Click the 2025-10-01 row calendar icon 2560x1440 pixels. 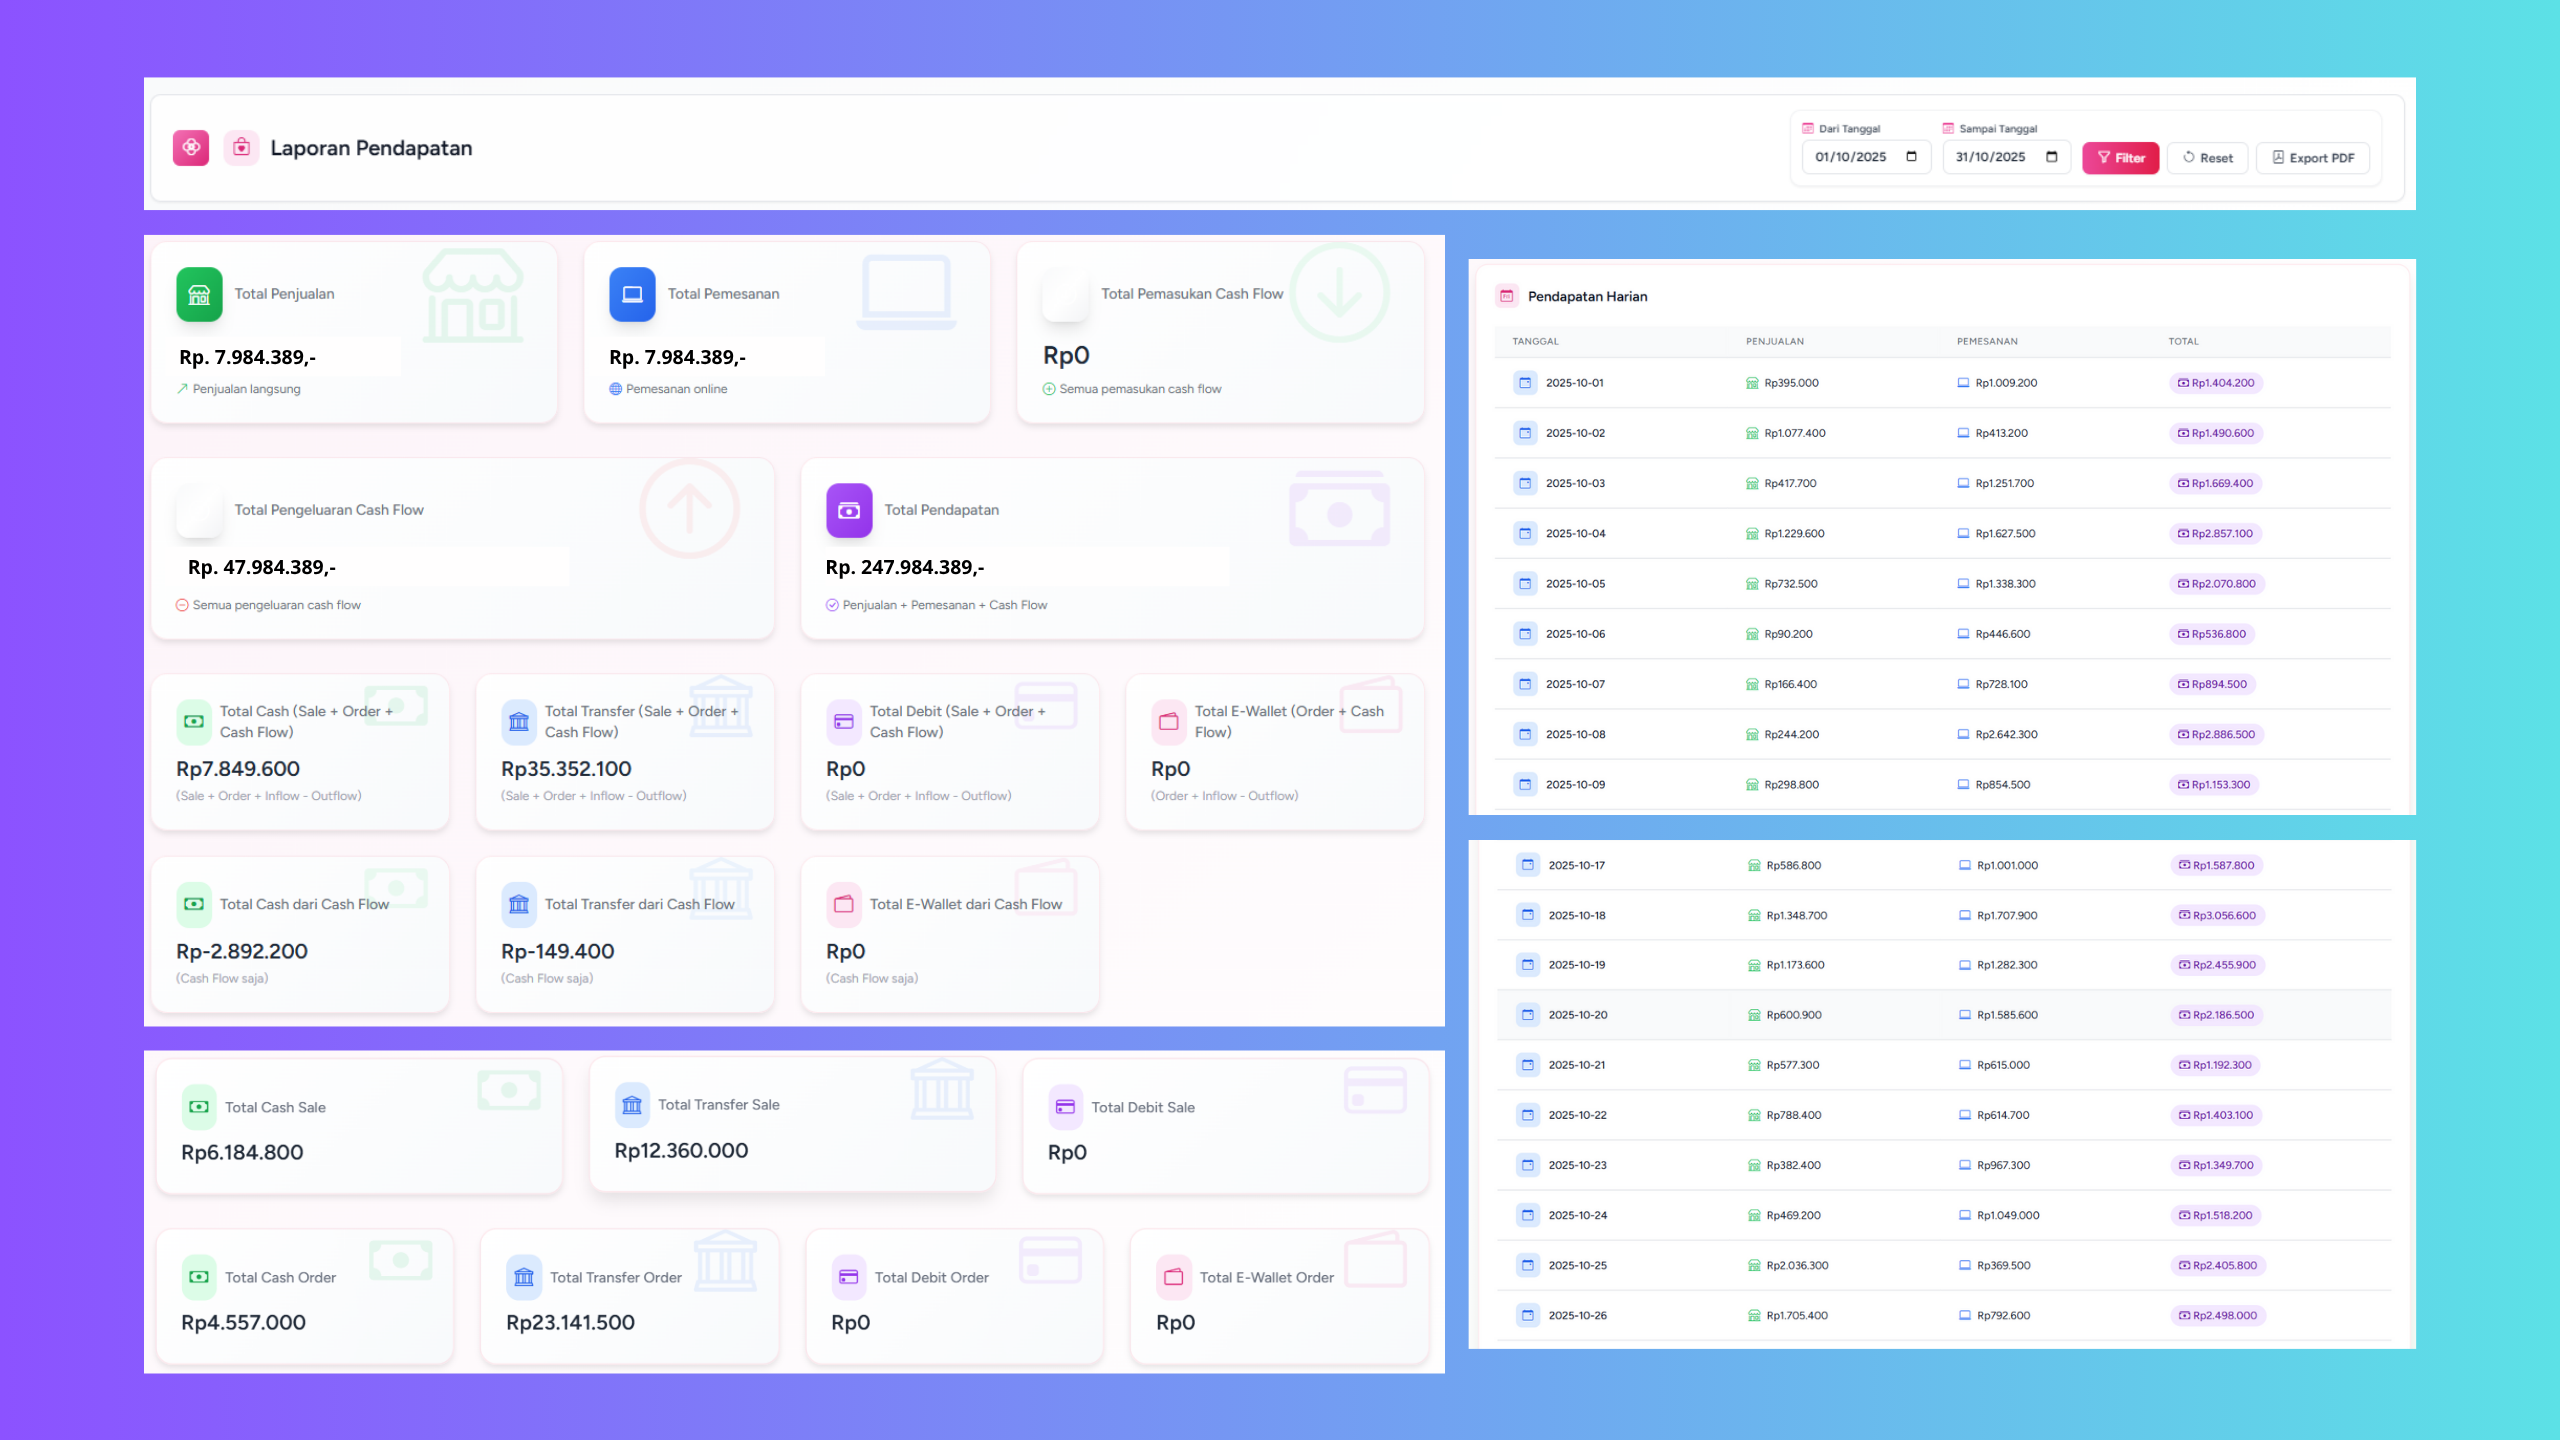click(1525, 383)
